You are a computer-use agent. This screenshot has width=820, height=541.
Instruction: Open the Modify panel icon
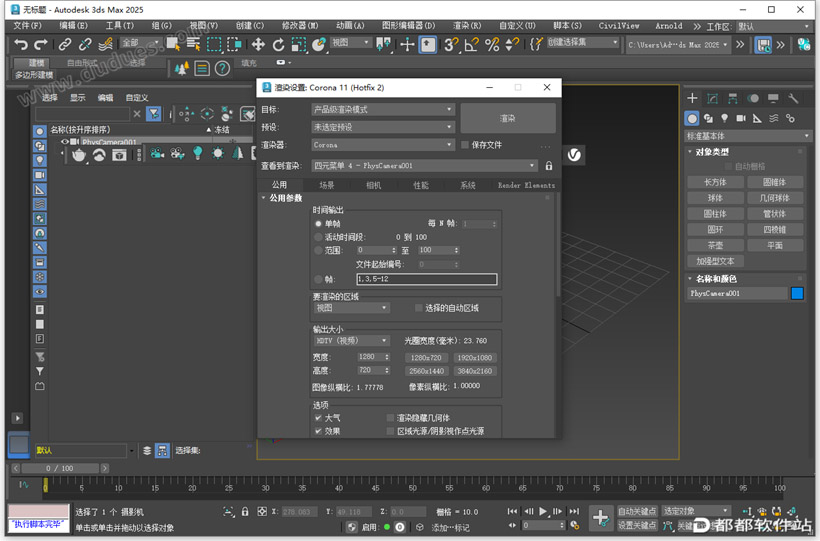712,98
